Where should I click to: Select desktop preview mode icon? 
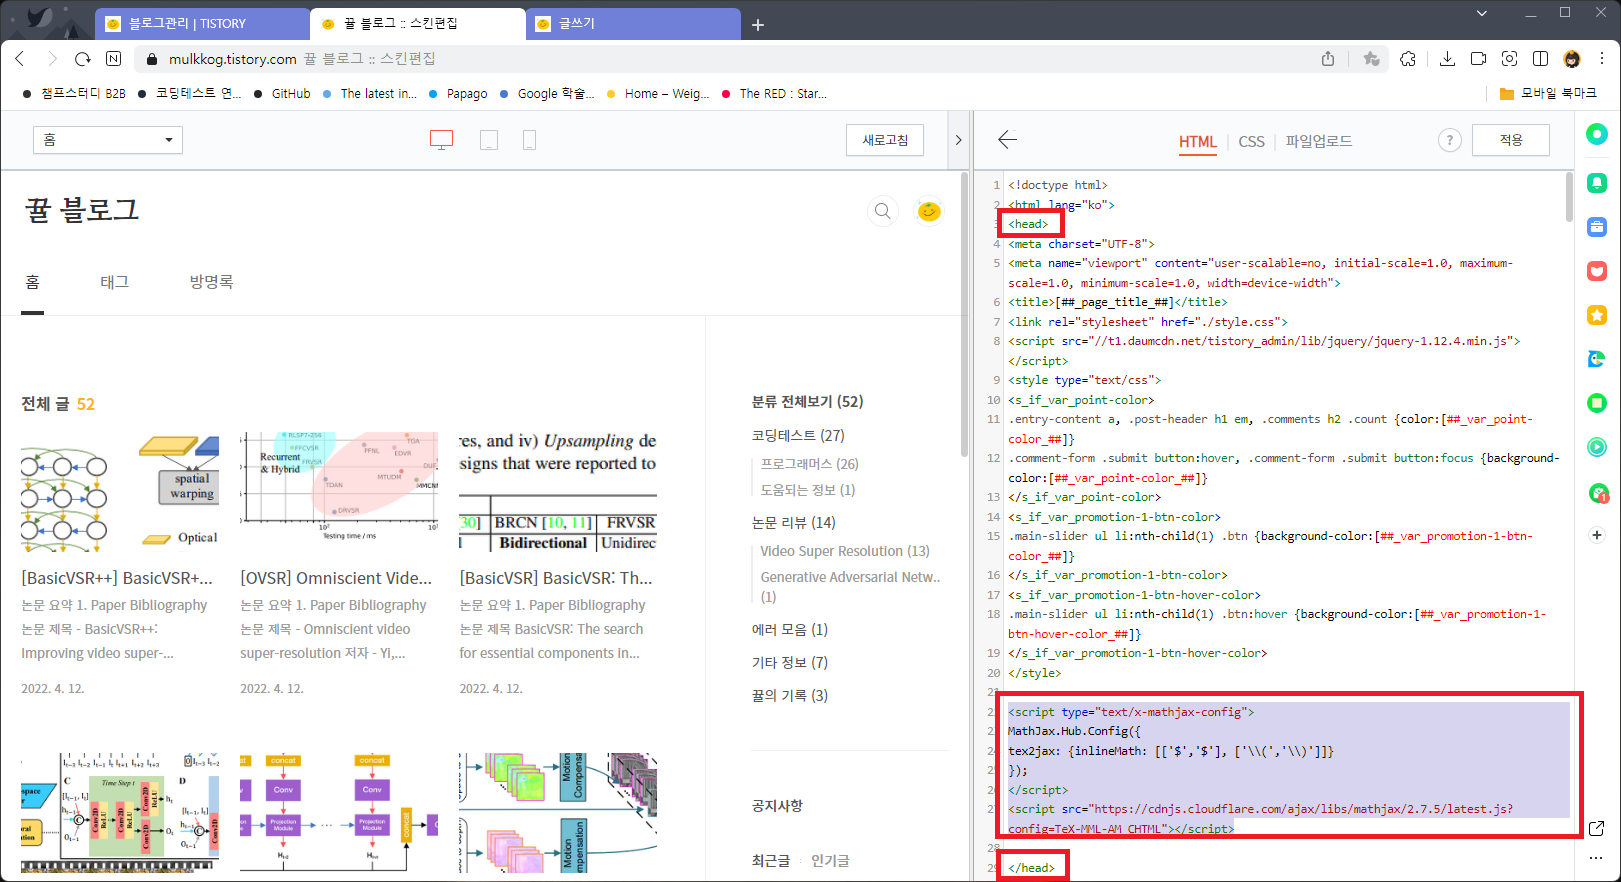tap(441, 140)
